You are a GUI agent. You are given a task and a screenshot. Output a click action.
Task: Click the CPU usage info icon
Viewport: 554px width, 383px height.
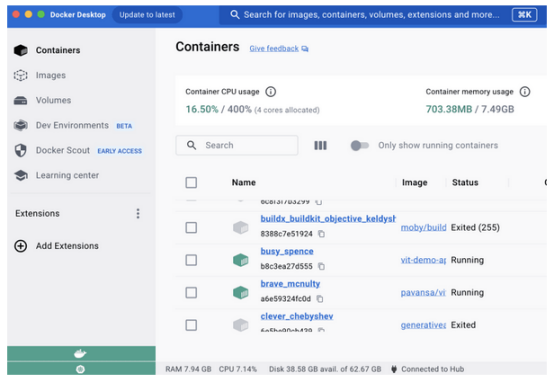271,92
